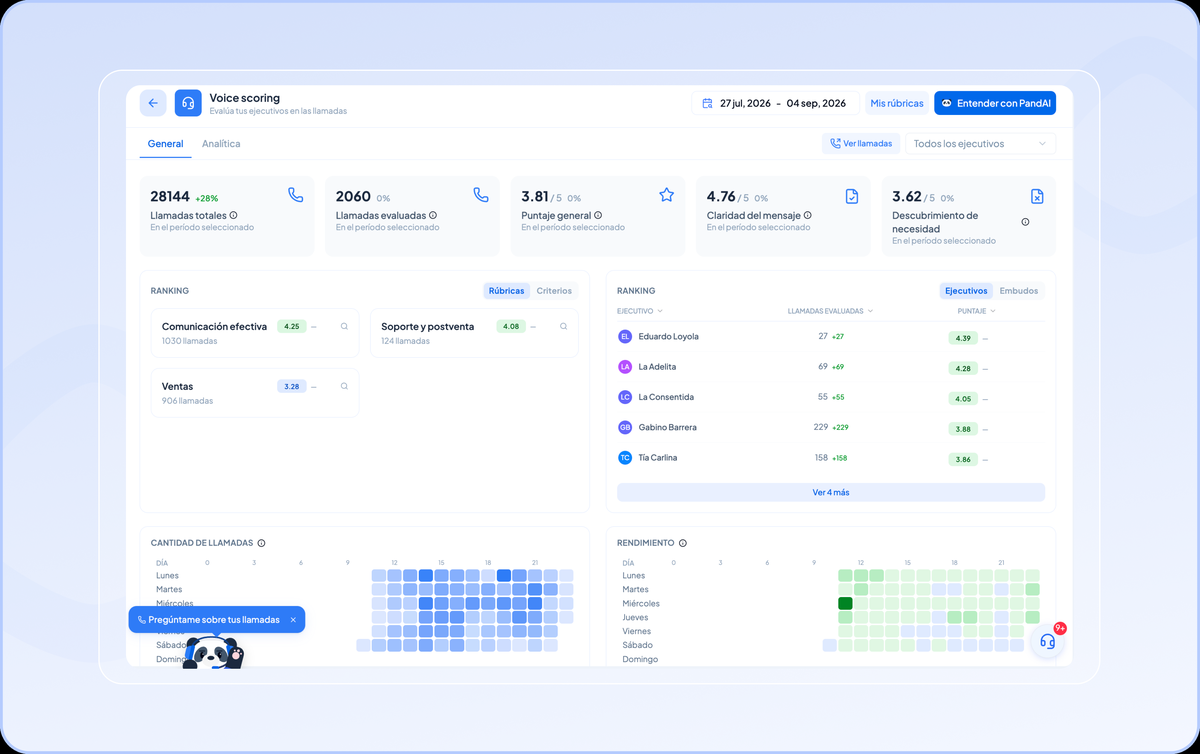The width and height of the screenshot is (1200, 754).
Task: Click magnifier icon on Soporte y postventa card
Action: coord(563,326)
